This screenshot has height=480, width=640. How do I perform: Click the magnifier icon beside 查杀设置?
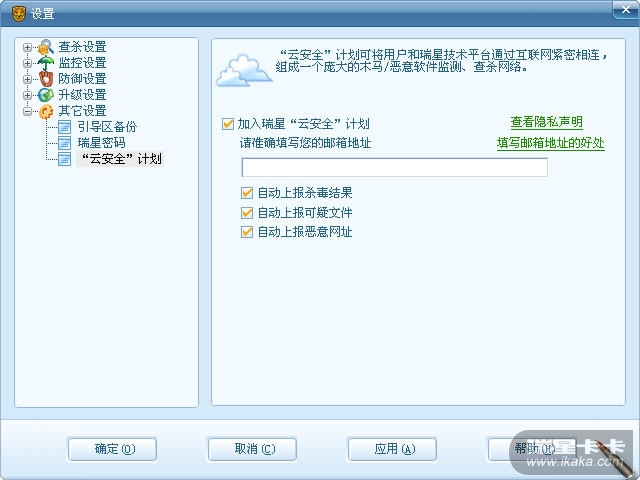[x=46, y=47]
